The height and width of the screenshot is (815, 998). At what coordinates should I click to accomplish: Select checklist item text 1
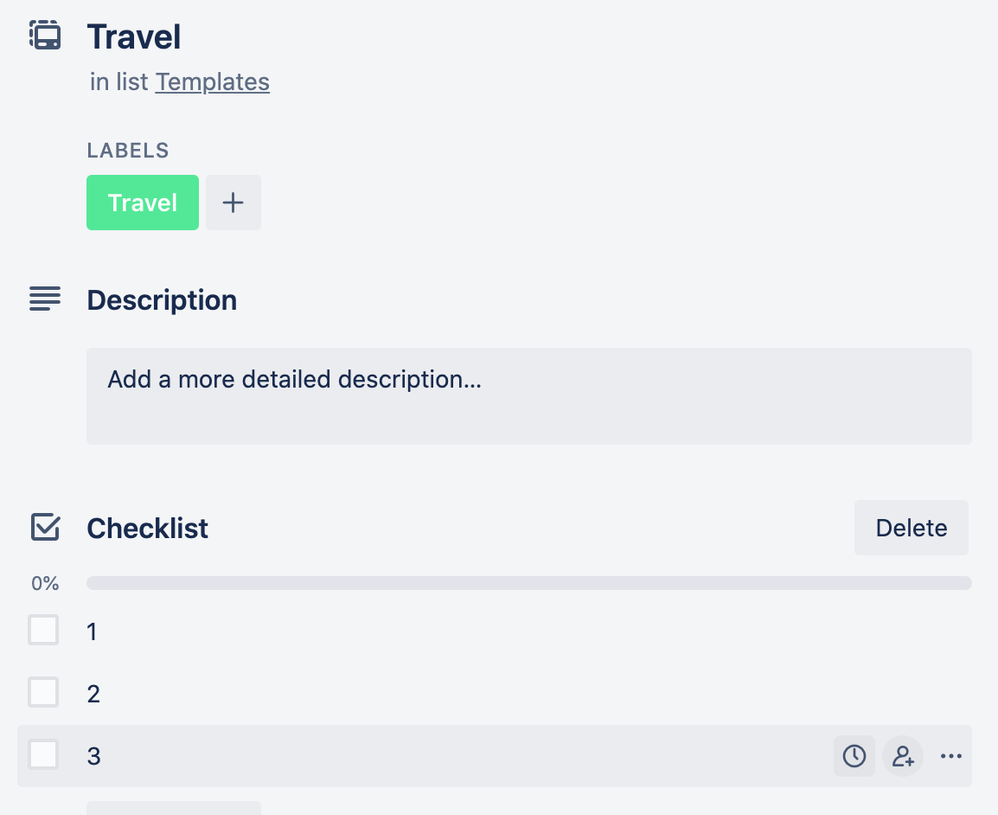click(x=92, y=632)
